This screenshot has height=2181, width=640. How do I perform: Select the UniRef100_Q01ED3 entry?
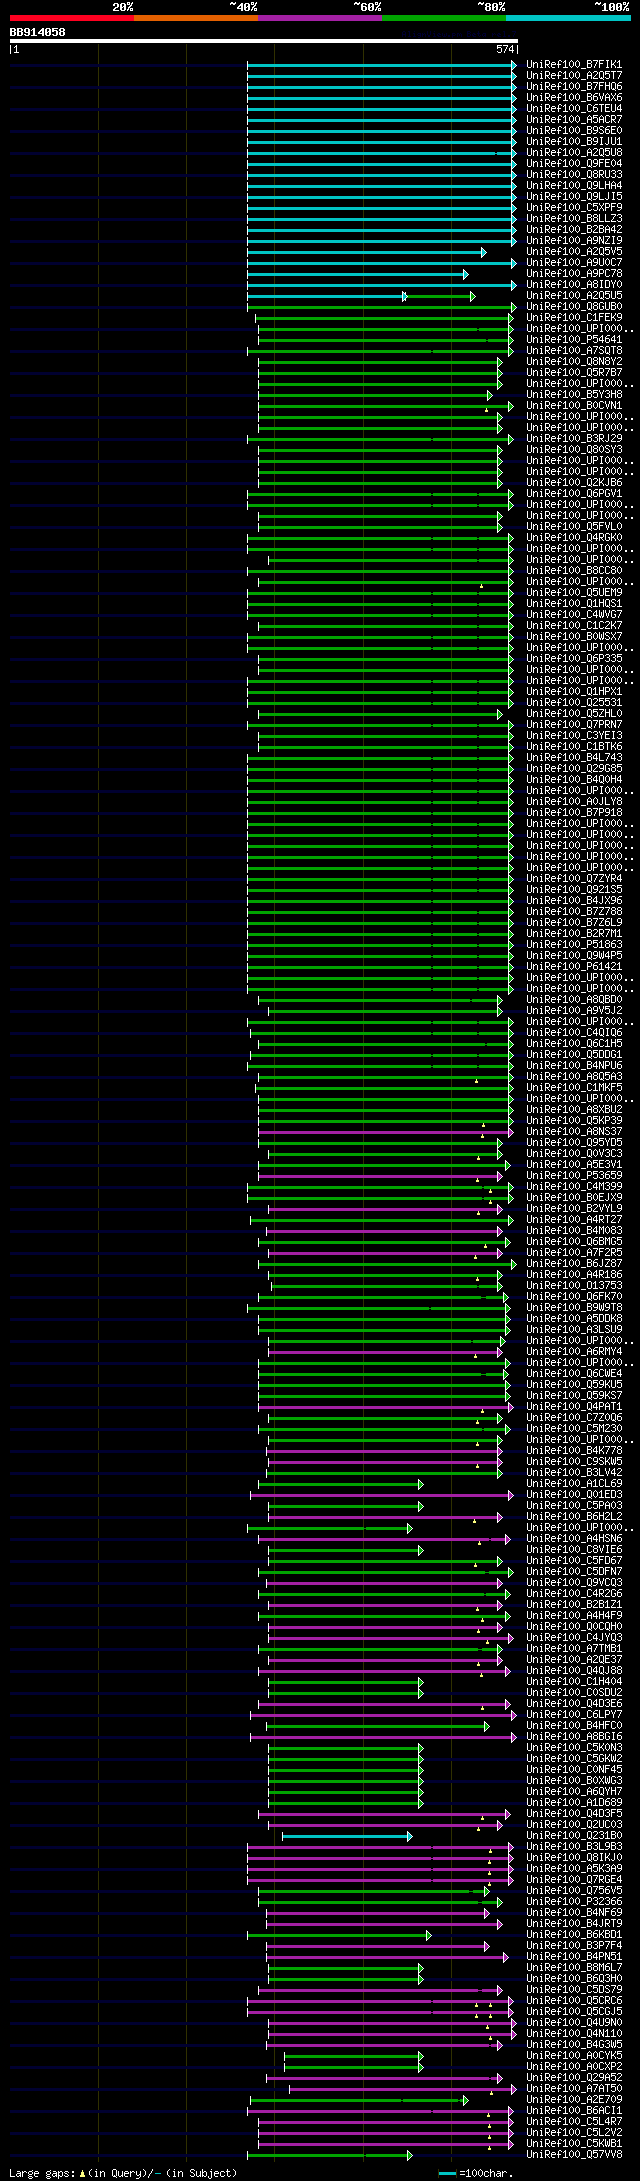coord(574,1494)
